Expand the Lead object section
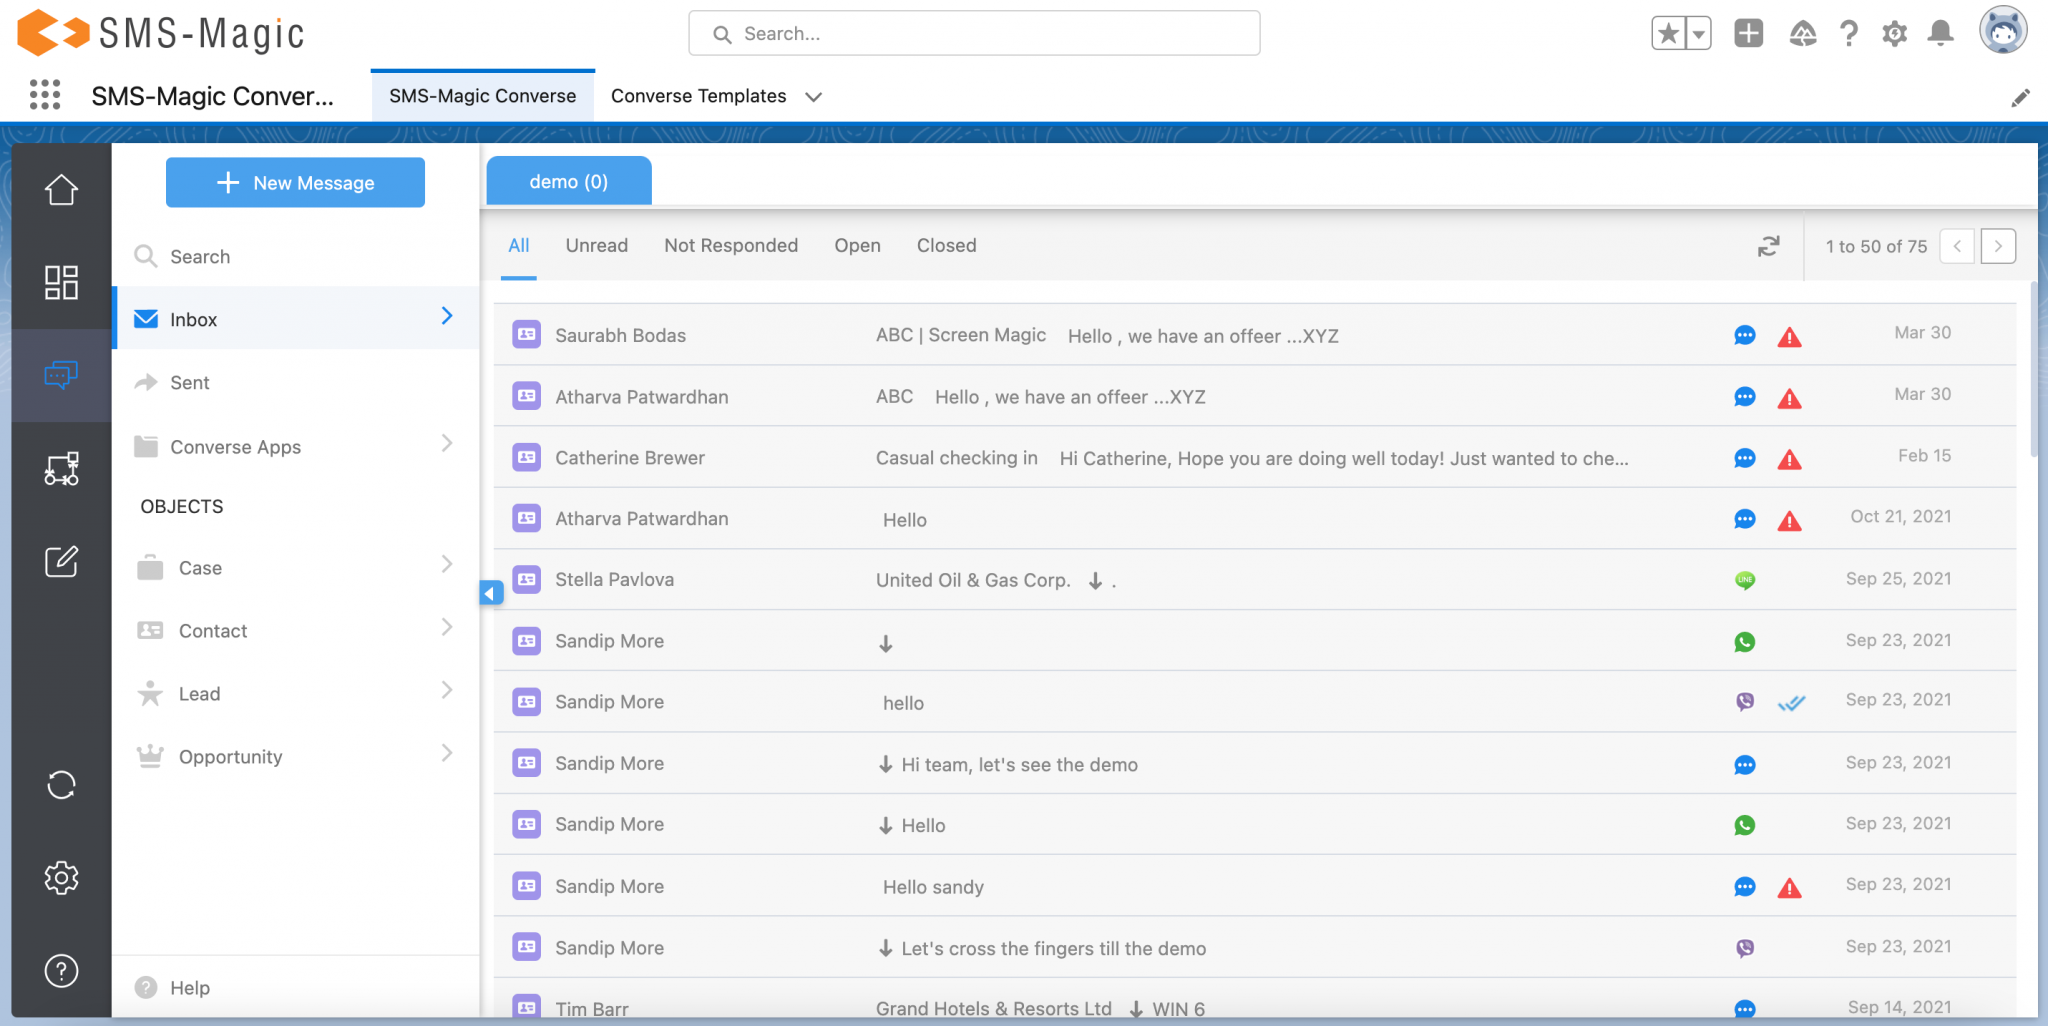The image size is (2048, 1026). coord(446,690)
